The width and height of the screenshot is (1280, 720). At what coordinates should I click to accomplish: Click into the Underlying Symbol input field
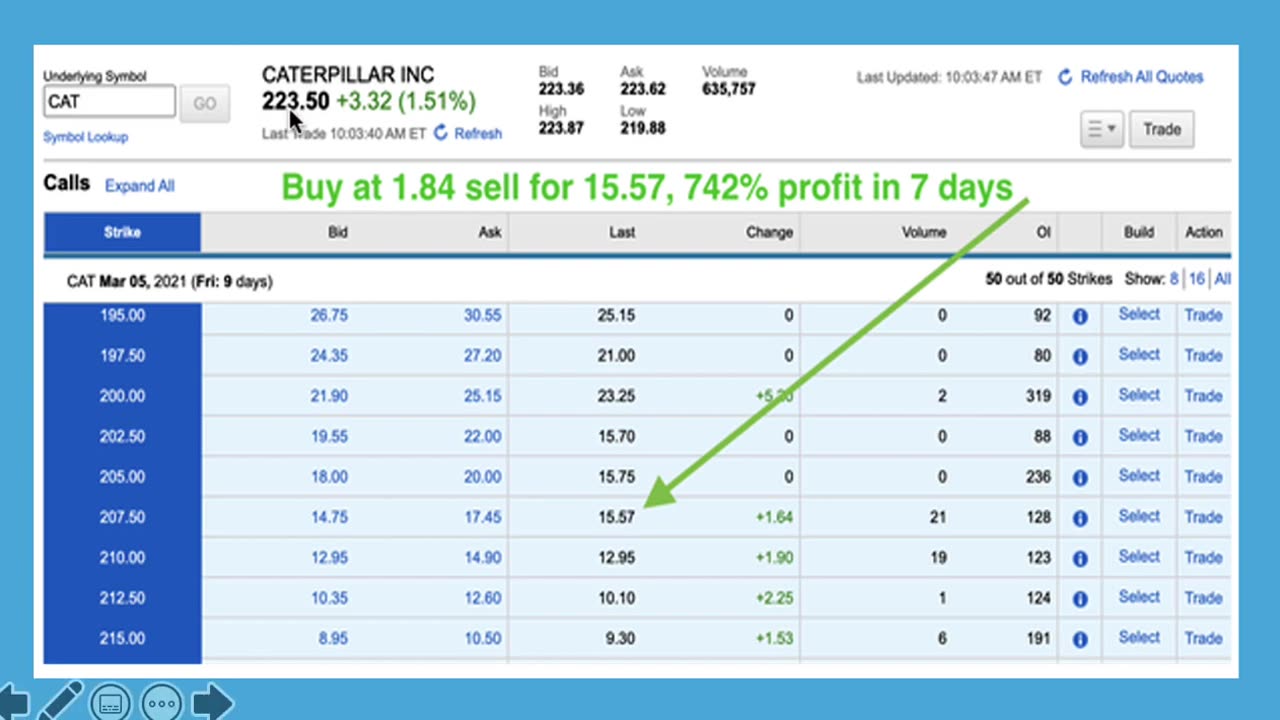click(x=109, y=102)
